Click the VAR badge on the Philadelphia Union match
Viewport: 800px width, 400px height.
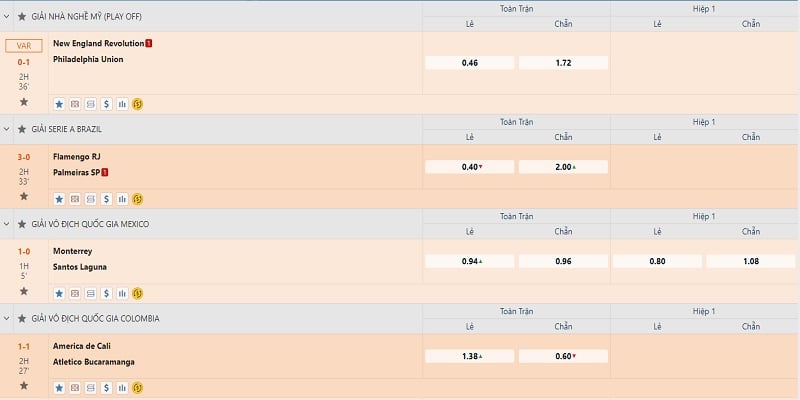point(24,46)
